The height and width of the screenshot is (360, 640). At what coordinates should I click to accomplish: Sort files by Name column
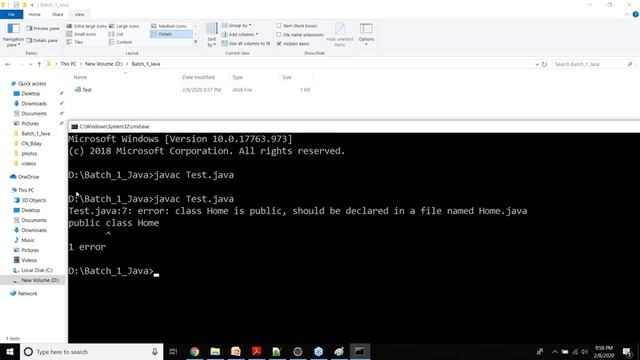[80, 77]
